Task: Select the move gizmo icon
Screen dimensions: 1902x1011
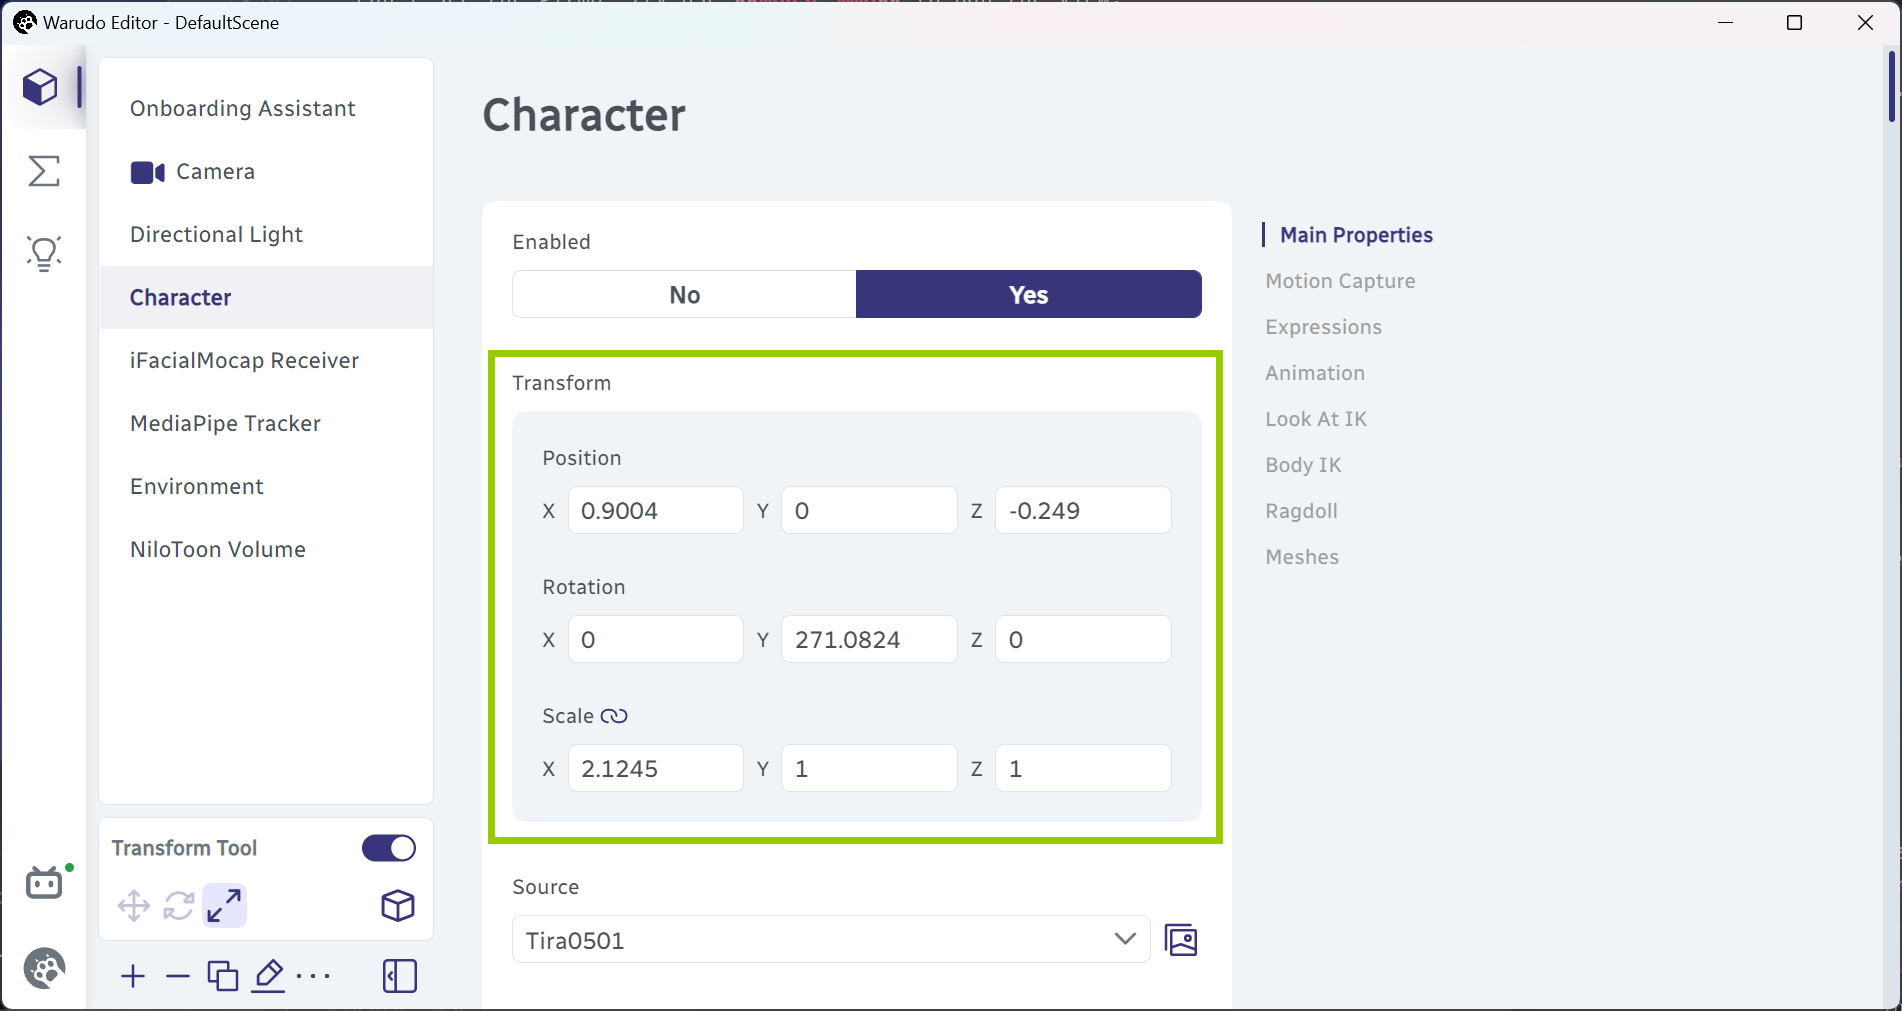Action: click(x=134, y=906)
